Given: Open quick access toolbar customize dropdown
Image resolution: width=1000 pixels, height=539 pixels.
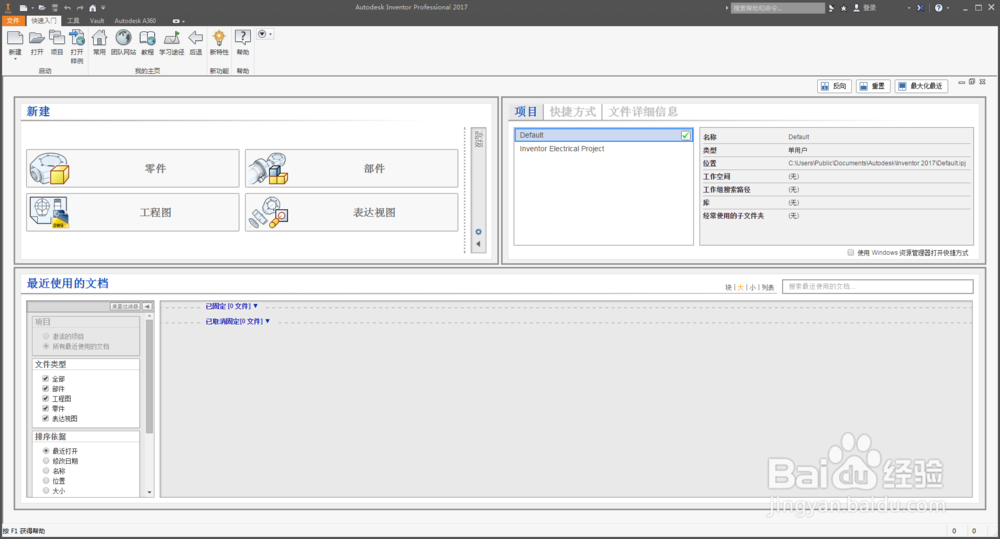Looking at the screenshot, I should (103, 8).
